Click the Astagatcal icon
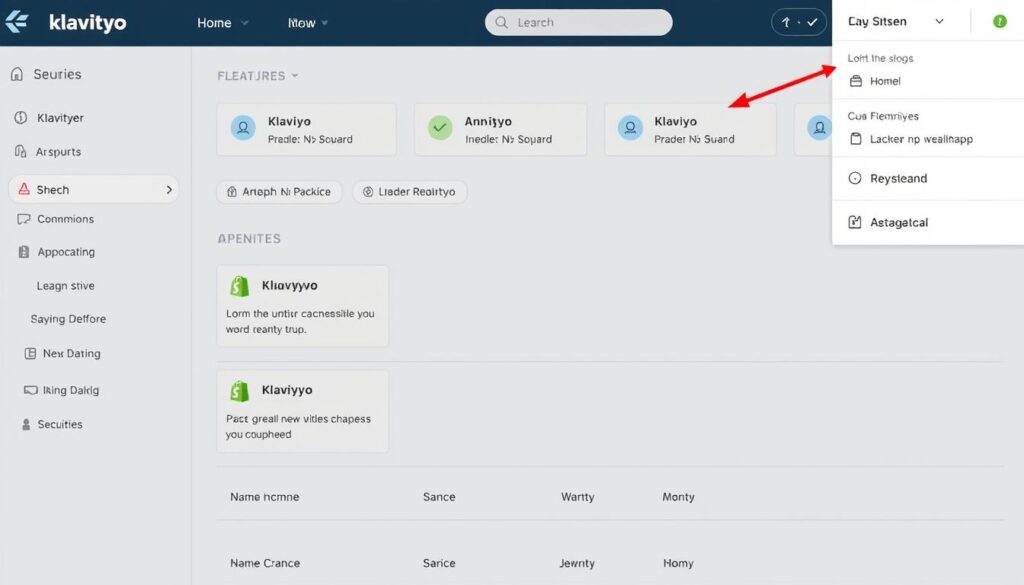 (855, 222)
